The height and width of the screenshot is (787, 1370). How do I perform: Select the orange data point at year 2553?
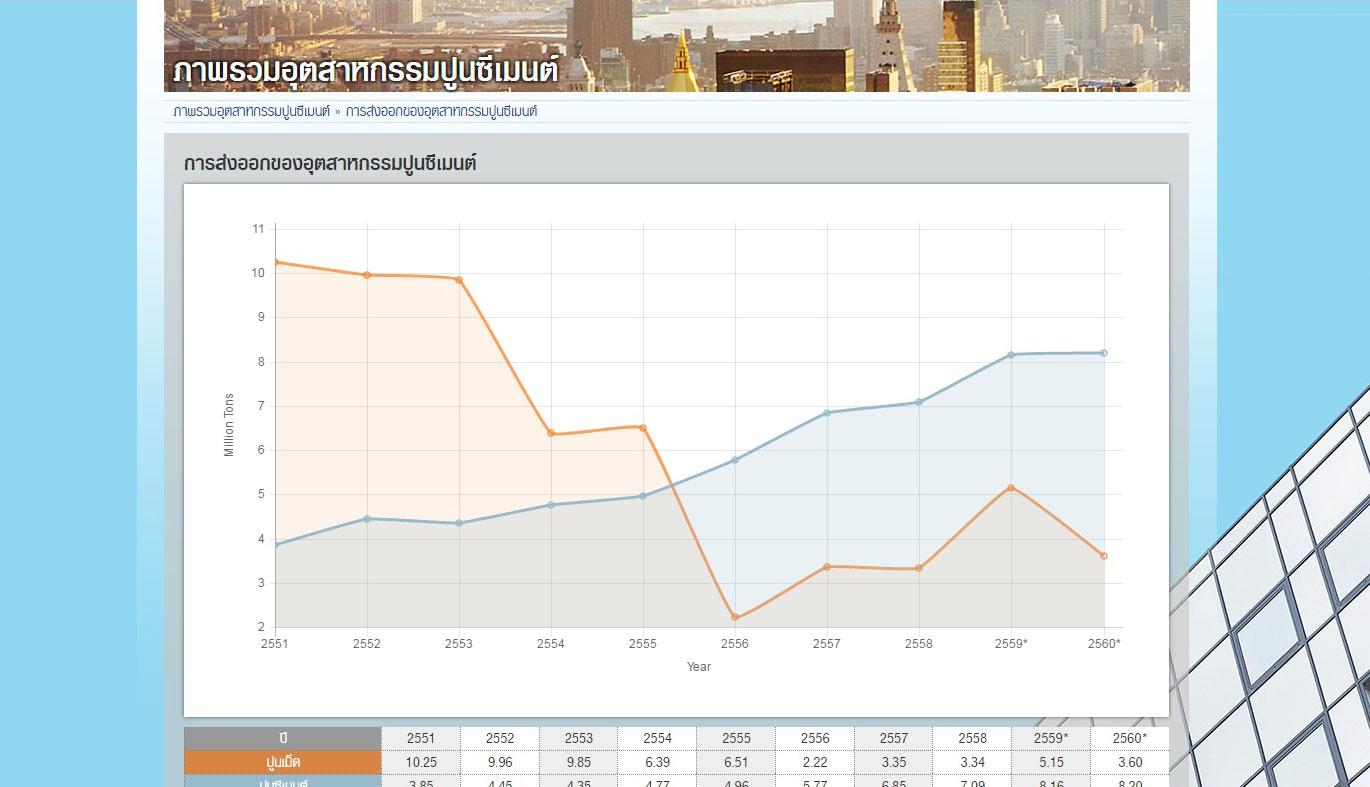[459, 280]
